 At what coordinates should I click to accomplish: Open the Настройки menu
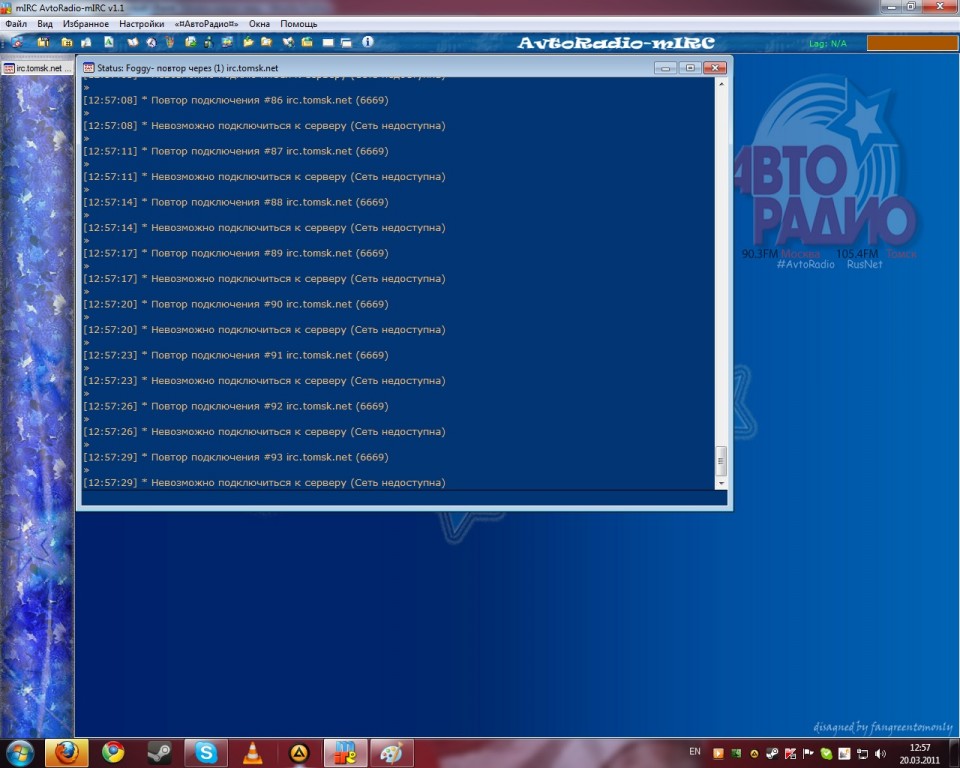point(141,23)
